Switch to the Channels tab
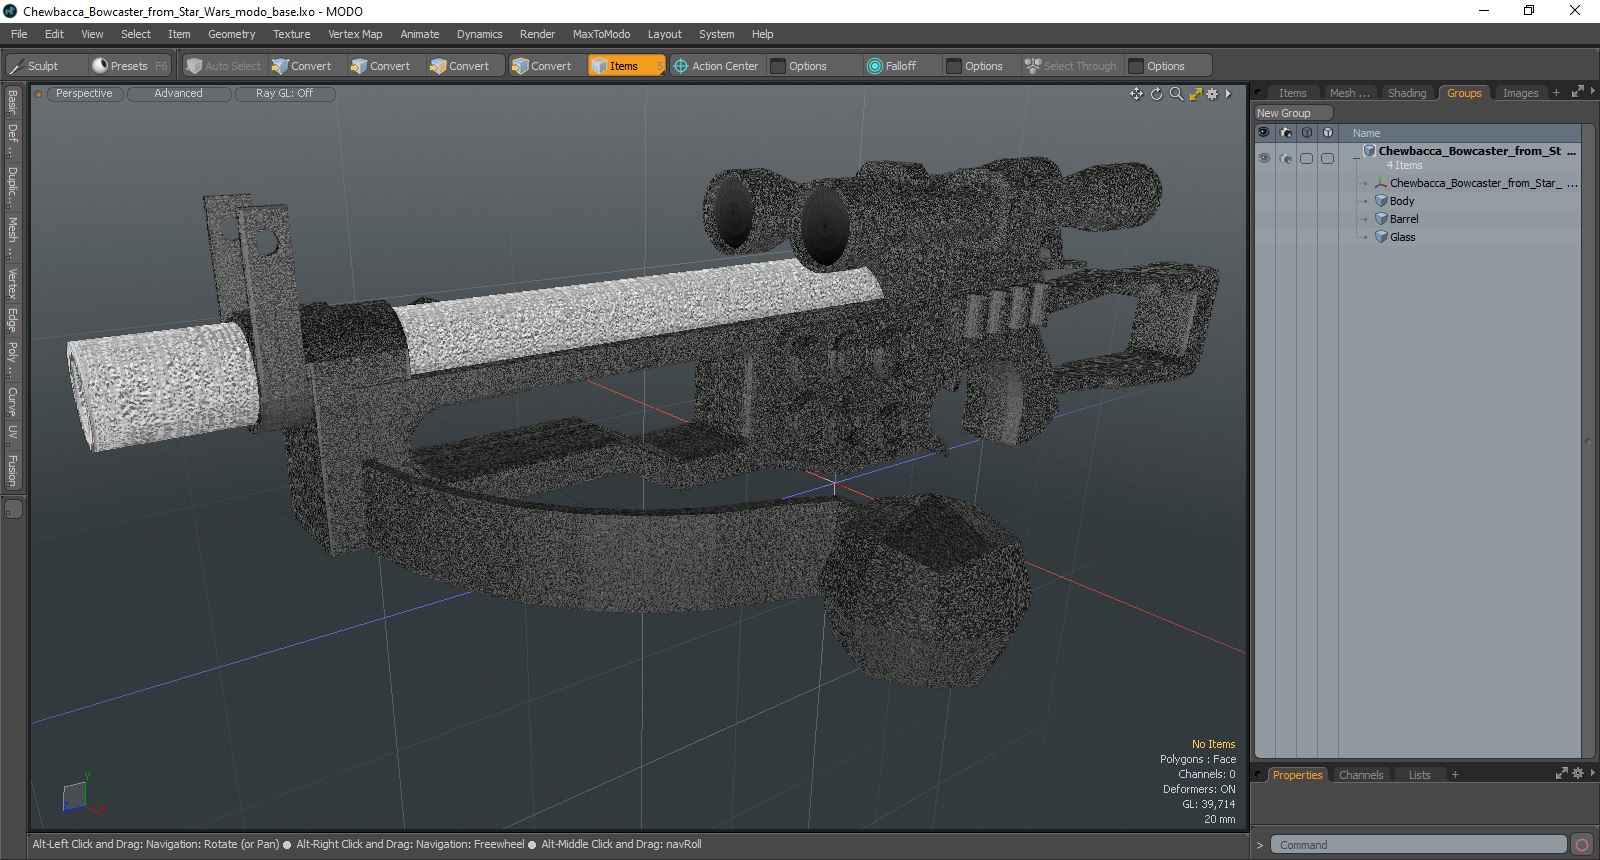This screenshot has height=860, width=1600. (1360, 775)
